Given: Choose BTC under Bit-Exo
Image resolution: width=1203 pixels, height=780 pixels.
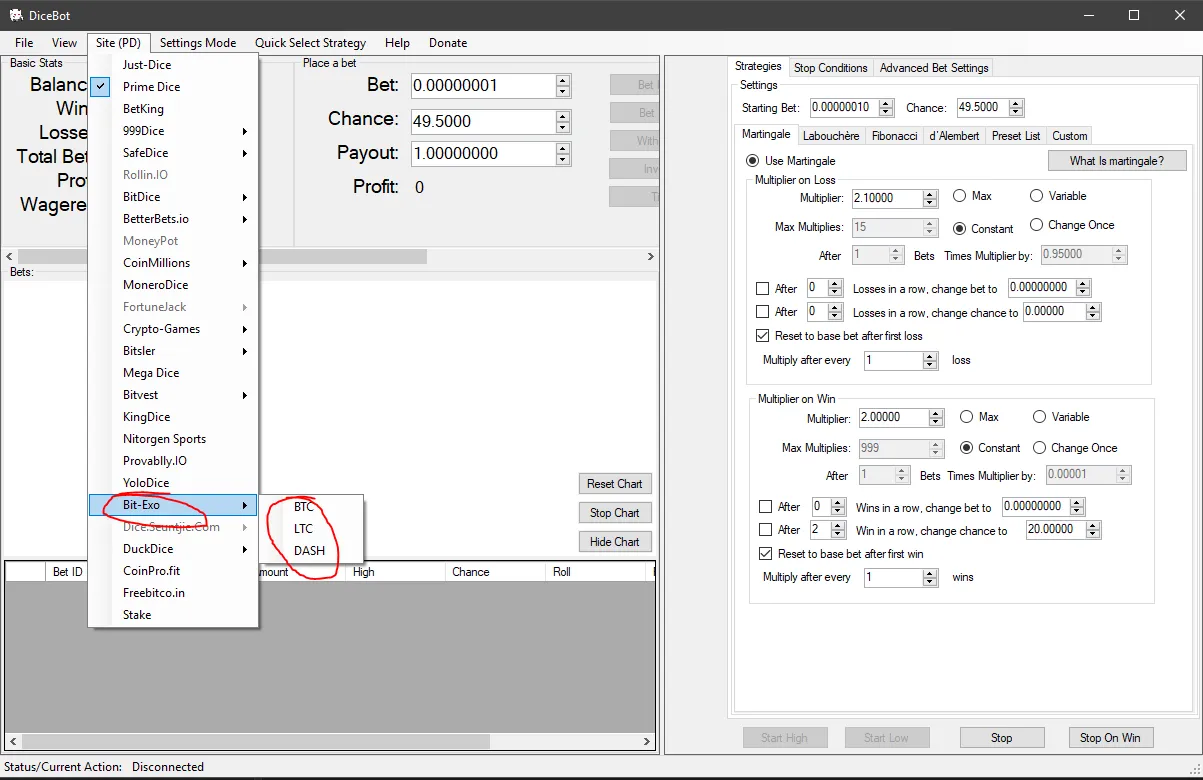Looking at the screenshot, I should click(x=311, y=507).
